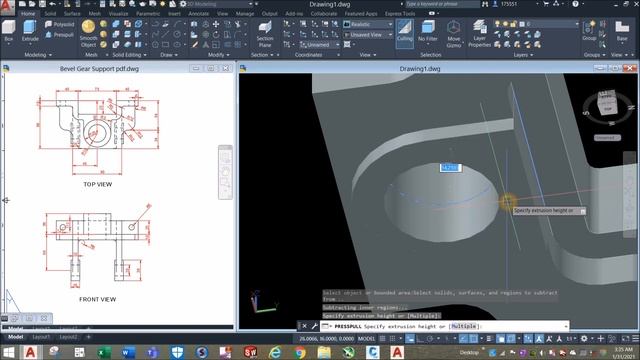Switch to the Model tab at bottom
The image size is (640, 360).
tap(16, 337)
